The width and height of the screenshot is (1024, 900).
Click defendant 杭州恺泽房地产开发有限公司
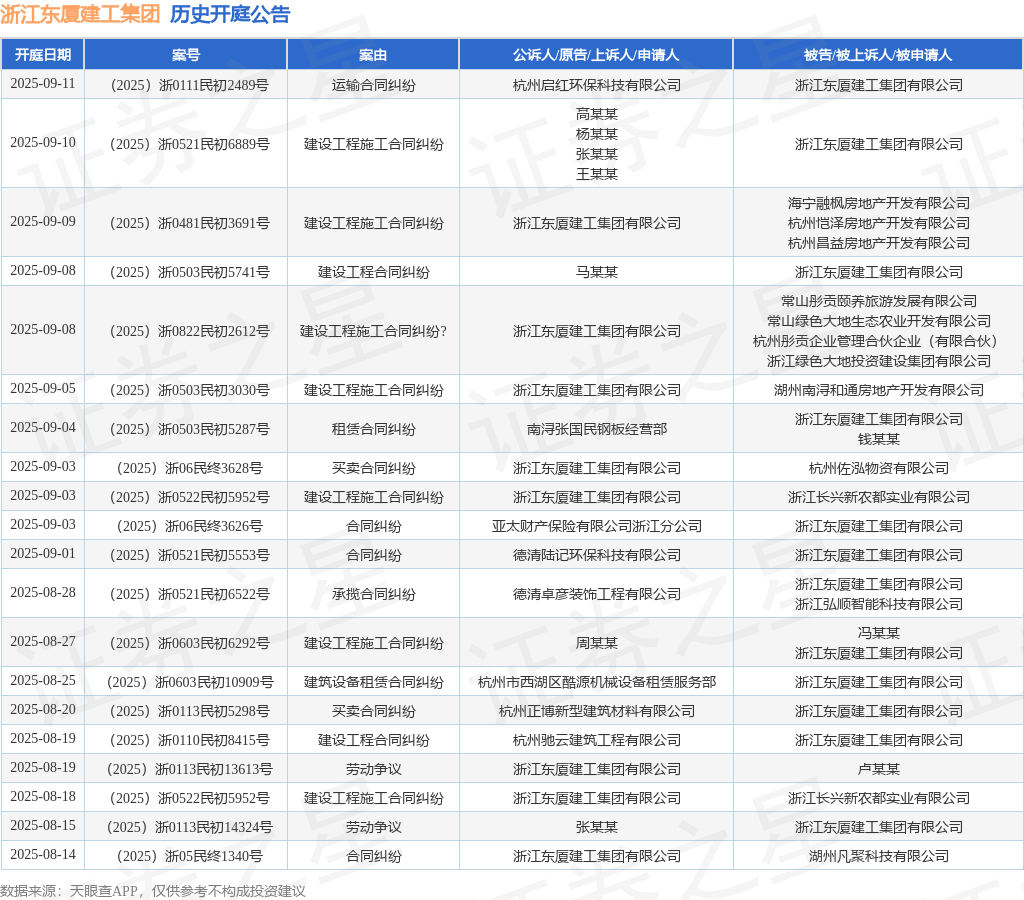(x=879, y=223)
